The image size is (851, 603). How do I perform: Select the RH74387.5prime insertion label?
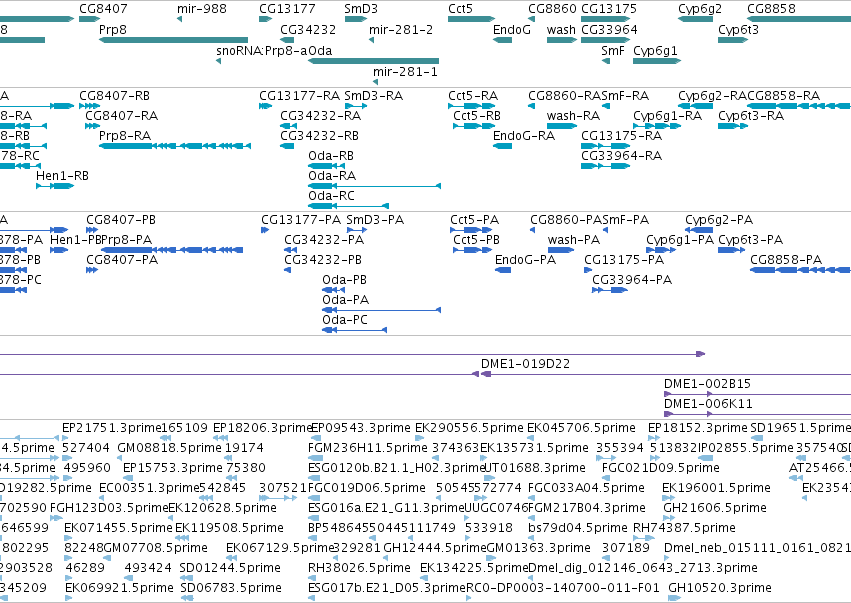684,528
